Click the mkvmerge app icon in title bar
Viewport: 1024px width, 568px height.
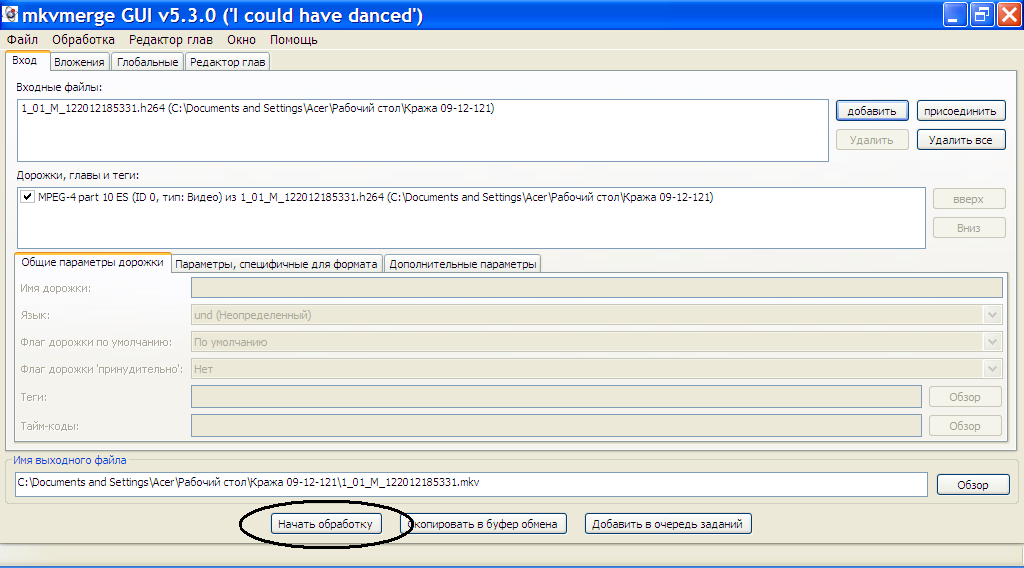coord(11,15)
